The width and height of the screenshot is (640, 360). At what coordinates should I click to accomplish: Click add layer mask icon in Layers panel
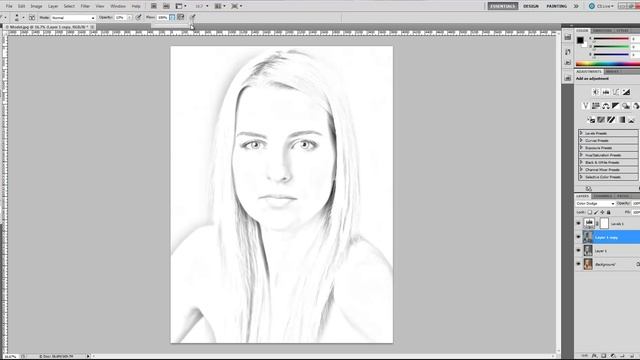pos(604,356)
